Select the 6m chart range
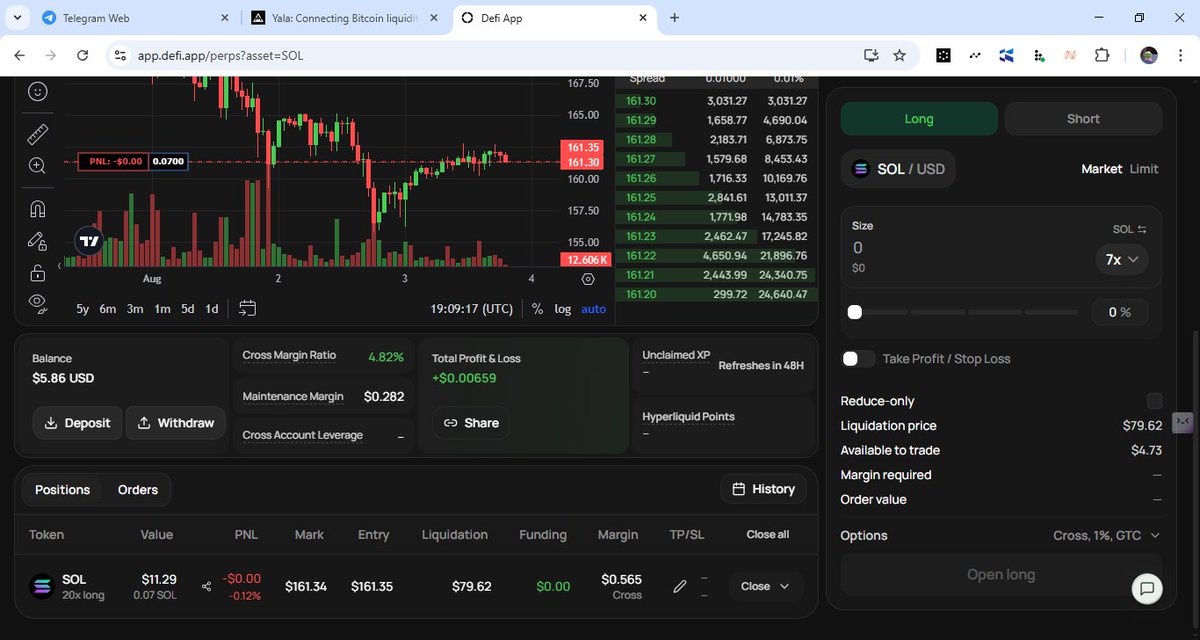Image resolution: width=1200 pixels, height=640 pixels. click(x=108, y=309)
